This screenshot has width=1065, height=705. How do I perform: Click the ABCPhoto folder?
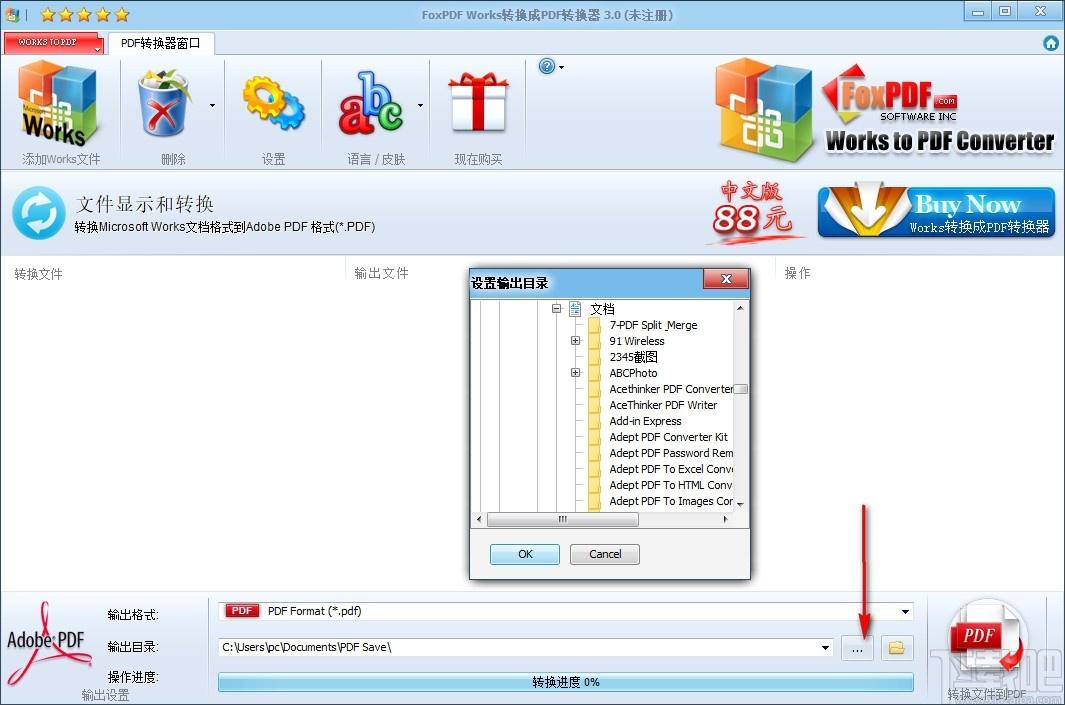point(633,373)
